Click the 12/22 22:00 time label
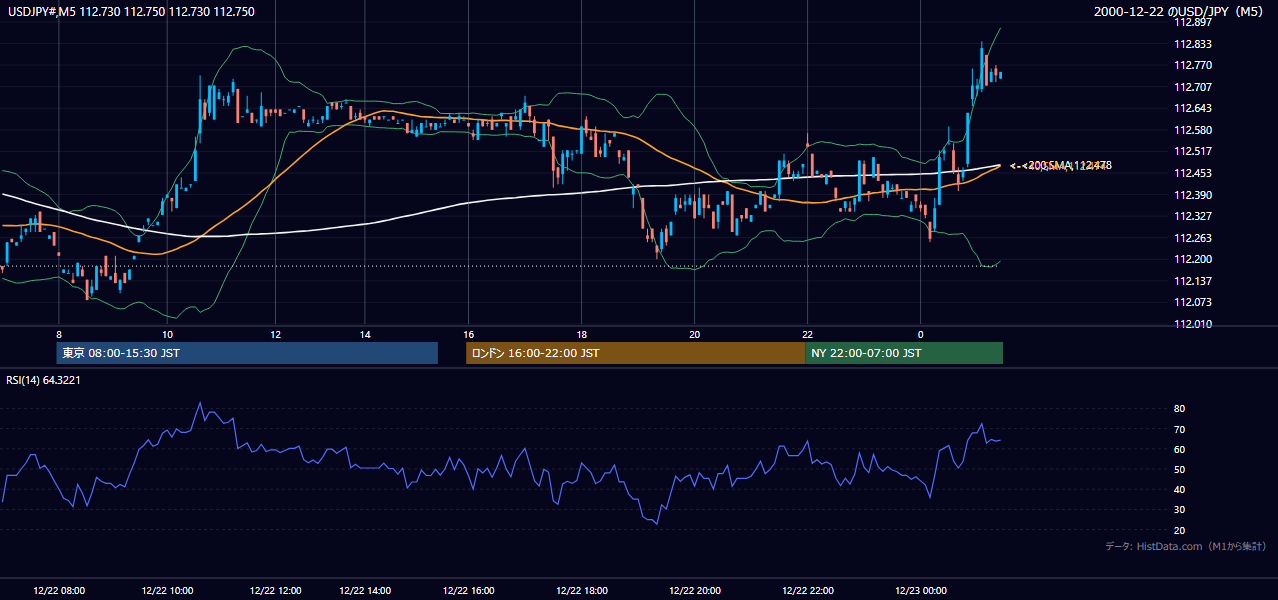The width and height of the screenshot is (1278, 600). click(808, 590)
